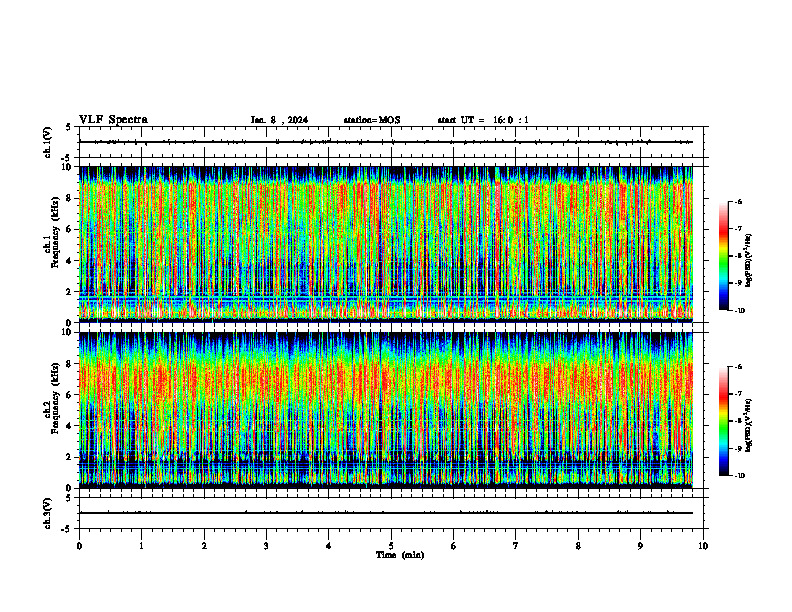The image size is (792, 612).
Task: Click the ch.1 voltage waveform trace
Action: [386, 142]
